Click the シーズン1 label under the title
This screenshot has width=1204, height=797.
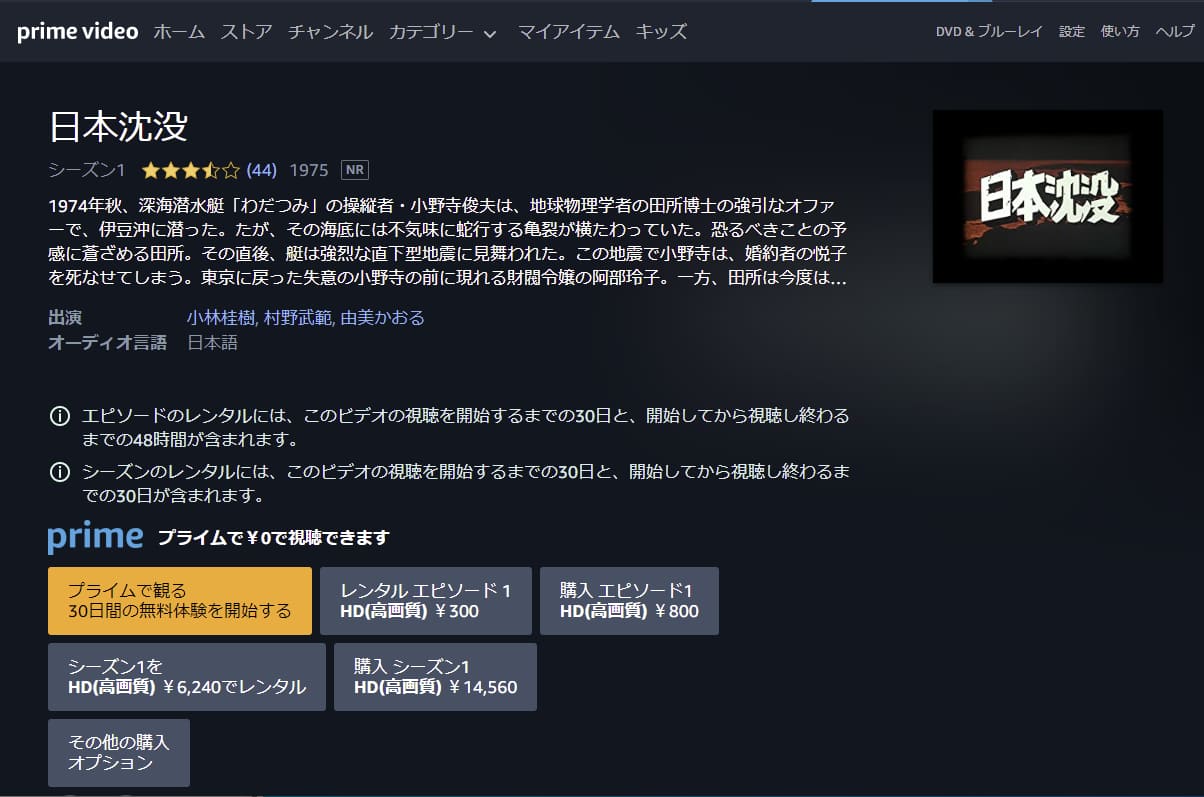[87, 170]
